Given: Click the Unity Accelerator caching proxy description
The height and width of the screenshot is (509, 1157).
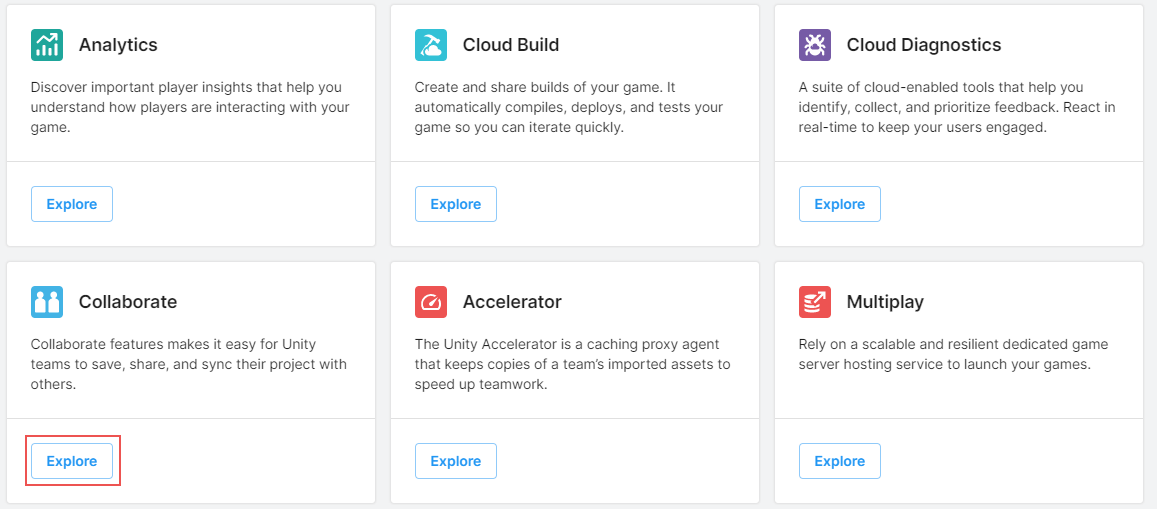Looking at the screenshot, I should [573, 364].
